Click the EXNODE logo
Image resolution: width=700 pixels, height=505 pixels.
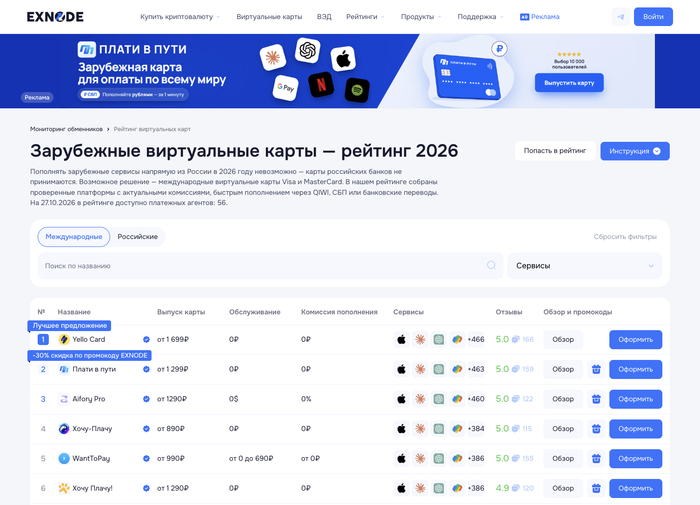[x=55, y=17]
